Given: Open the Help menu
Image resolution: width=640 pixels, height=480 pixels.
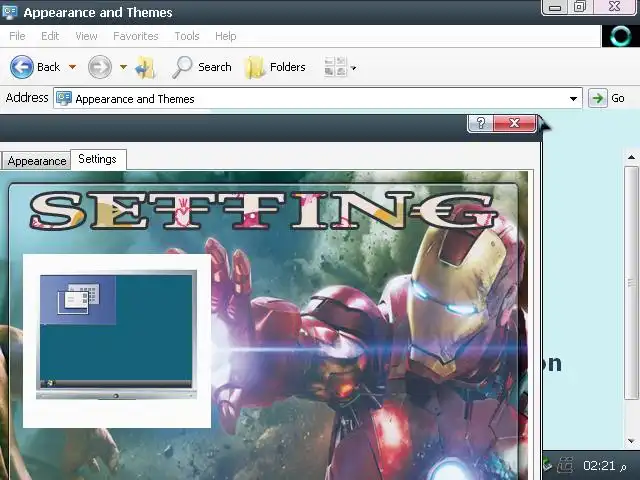Looking at the screenshot, I should (x=225, y=36).
